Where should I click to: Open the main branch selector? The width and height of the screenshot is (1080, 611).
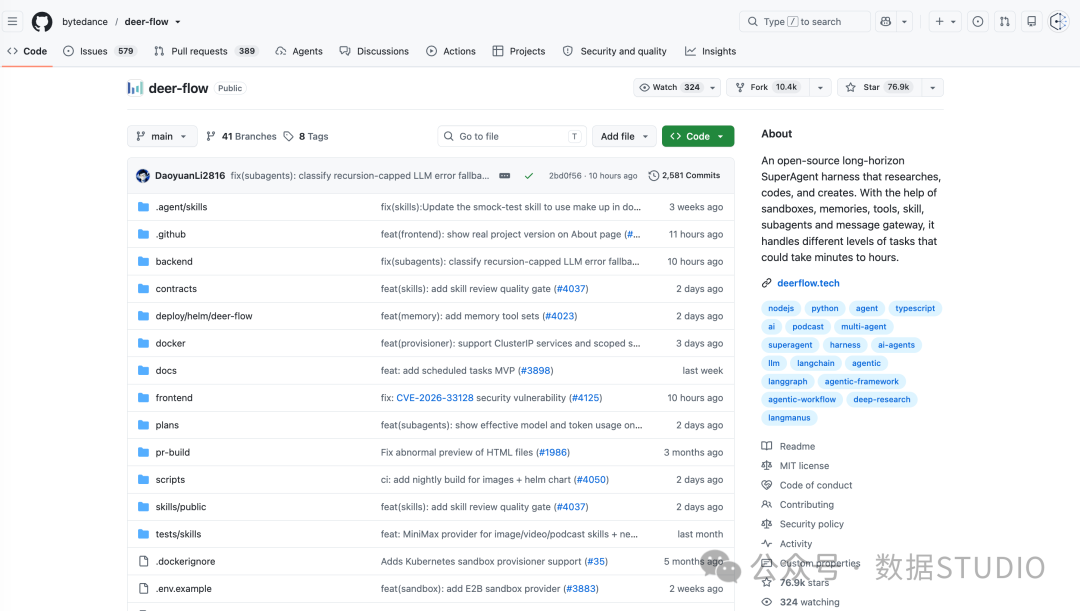[162, 136]
